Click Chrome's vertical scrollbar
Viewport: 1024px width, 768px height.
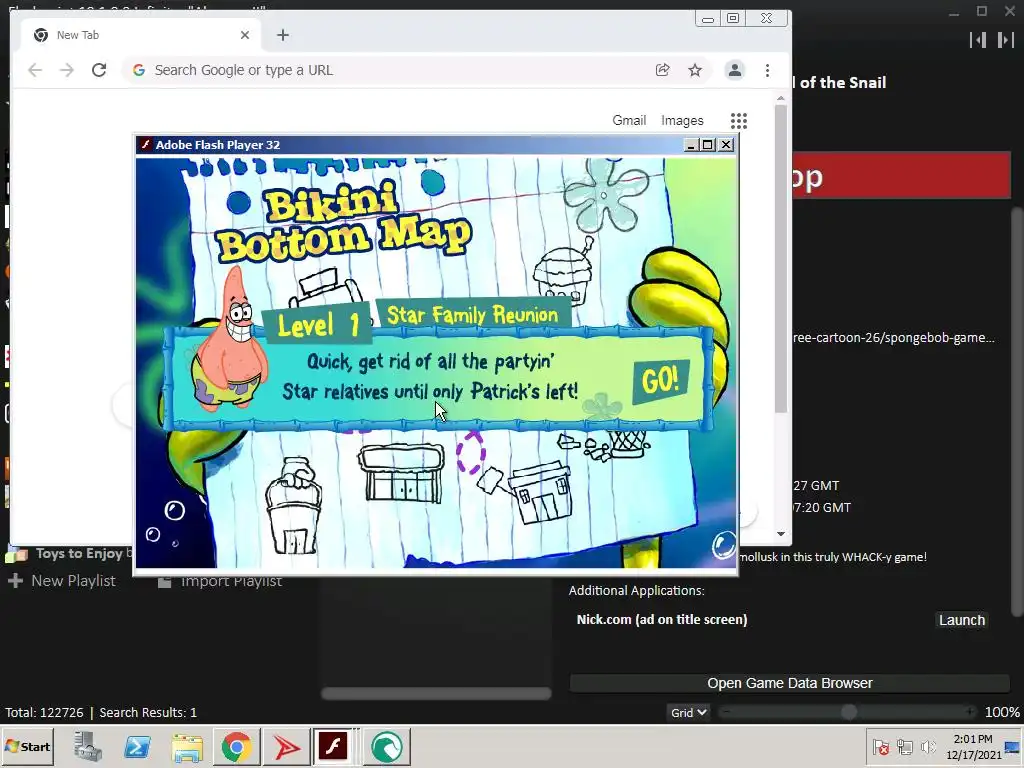tap(780, 259)
